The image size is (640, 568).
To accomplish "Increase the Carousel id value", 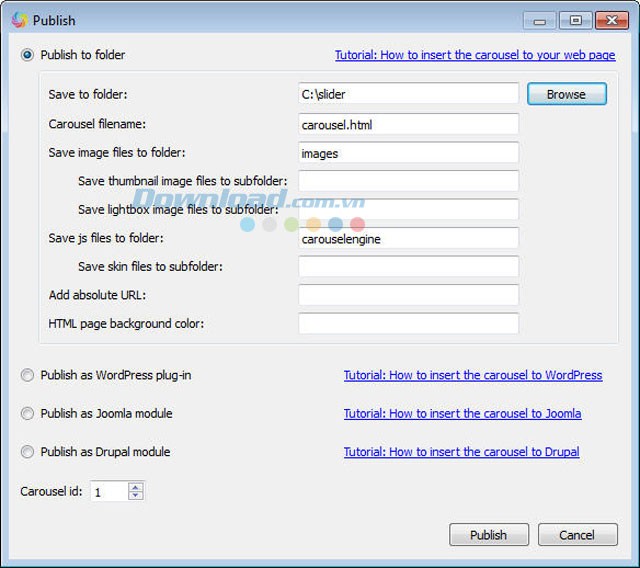I will [136, 487].
